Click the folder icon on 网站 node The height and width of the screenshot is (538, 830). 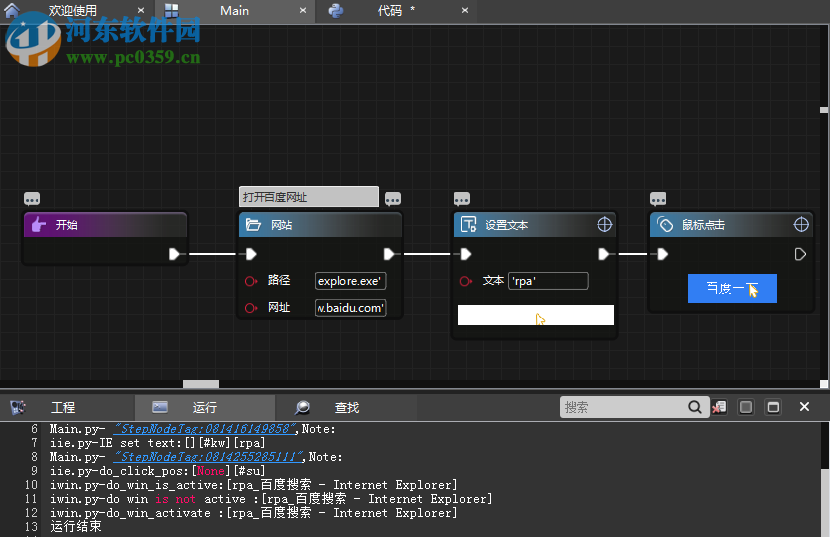click(x=253, y=225)
